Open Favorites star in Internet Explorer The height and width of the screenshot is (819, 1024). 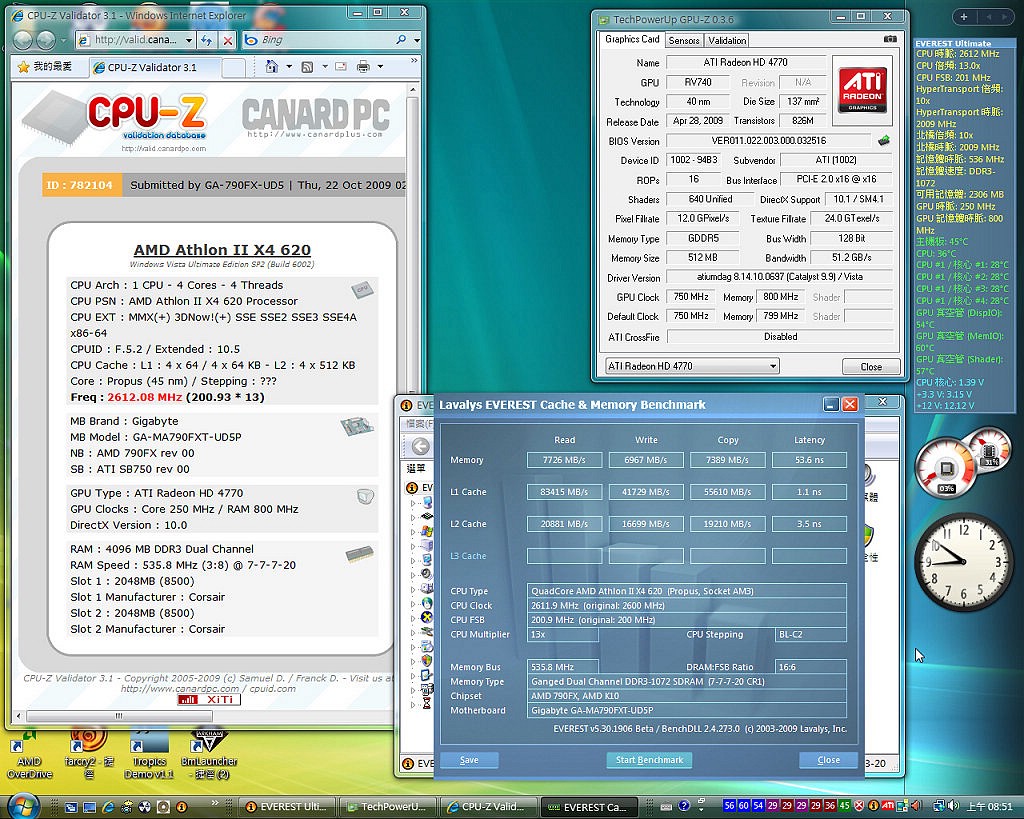(24, 67)
